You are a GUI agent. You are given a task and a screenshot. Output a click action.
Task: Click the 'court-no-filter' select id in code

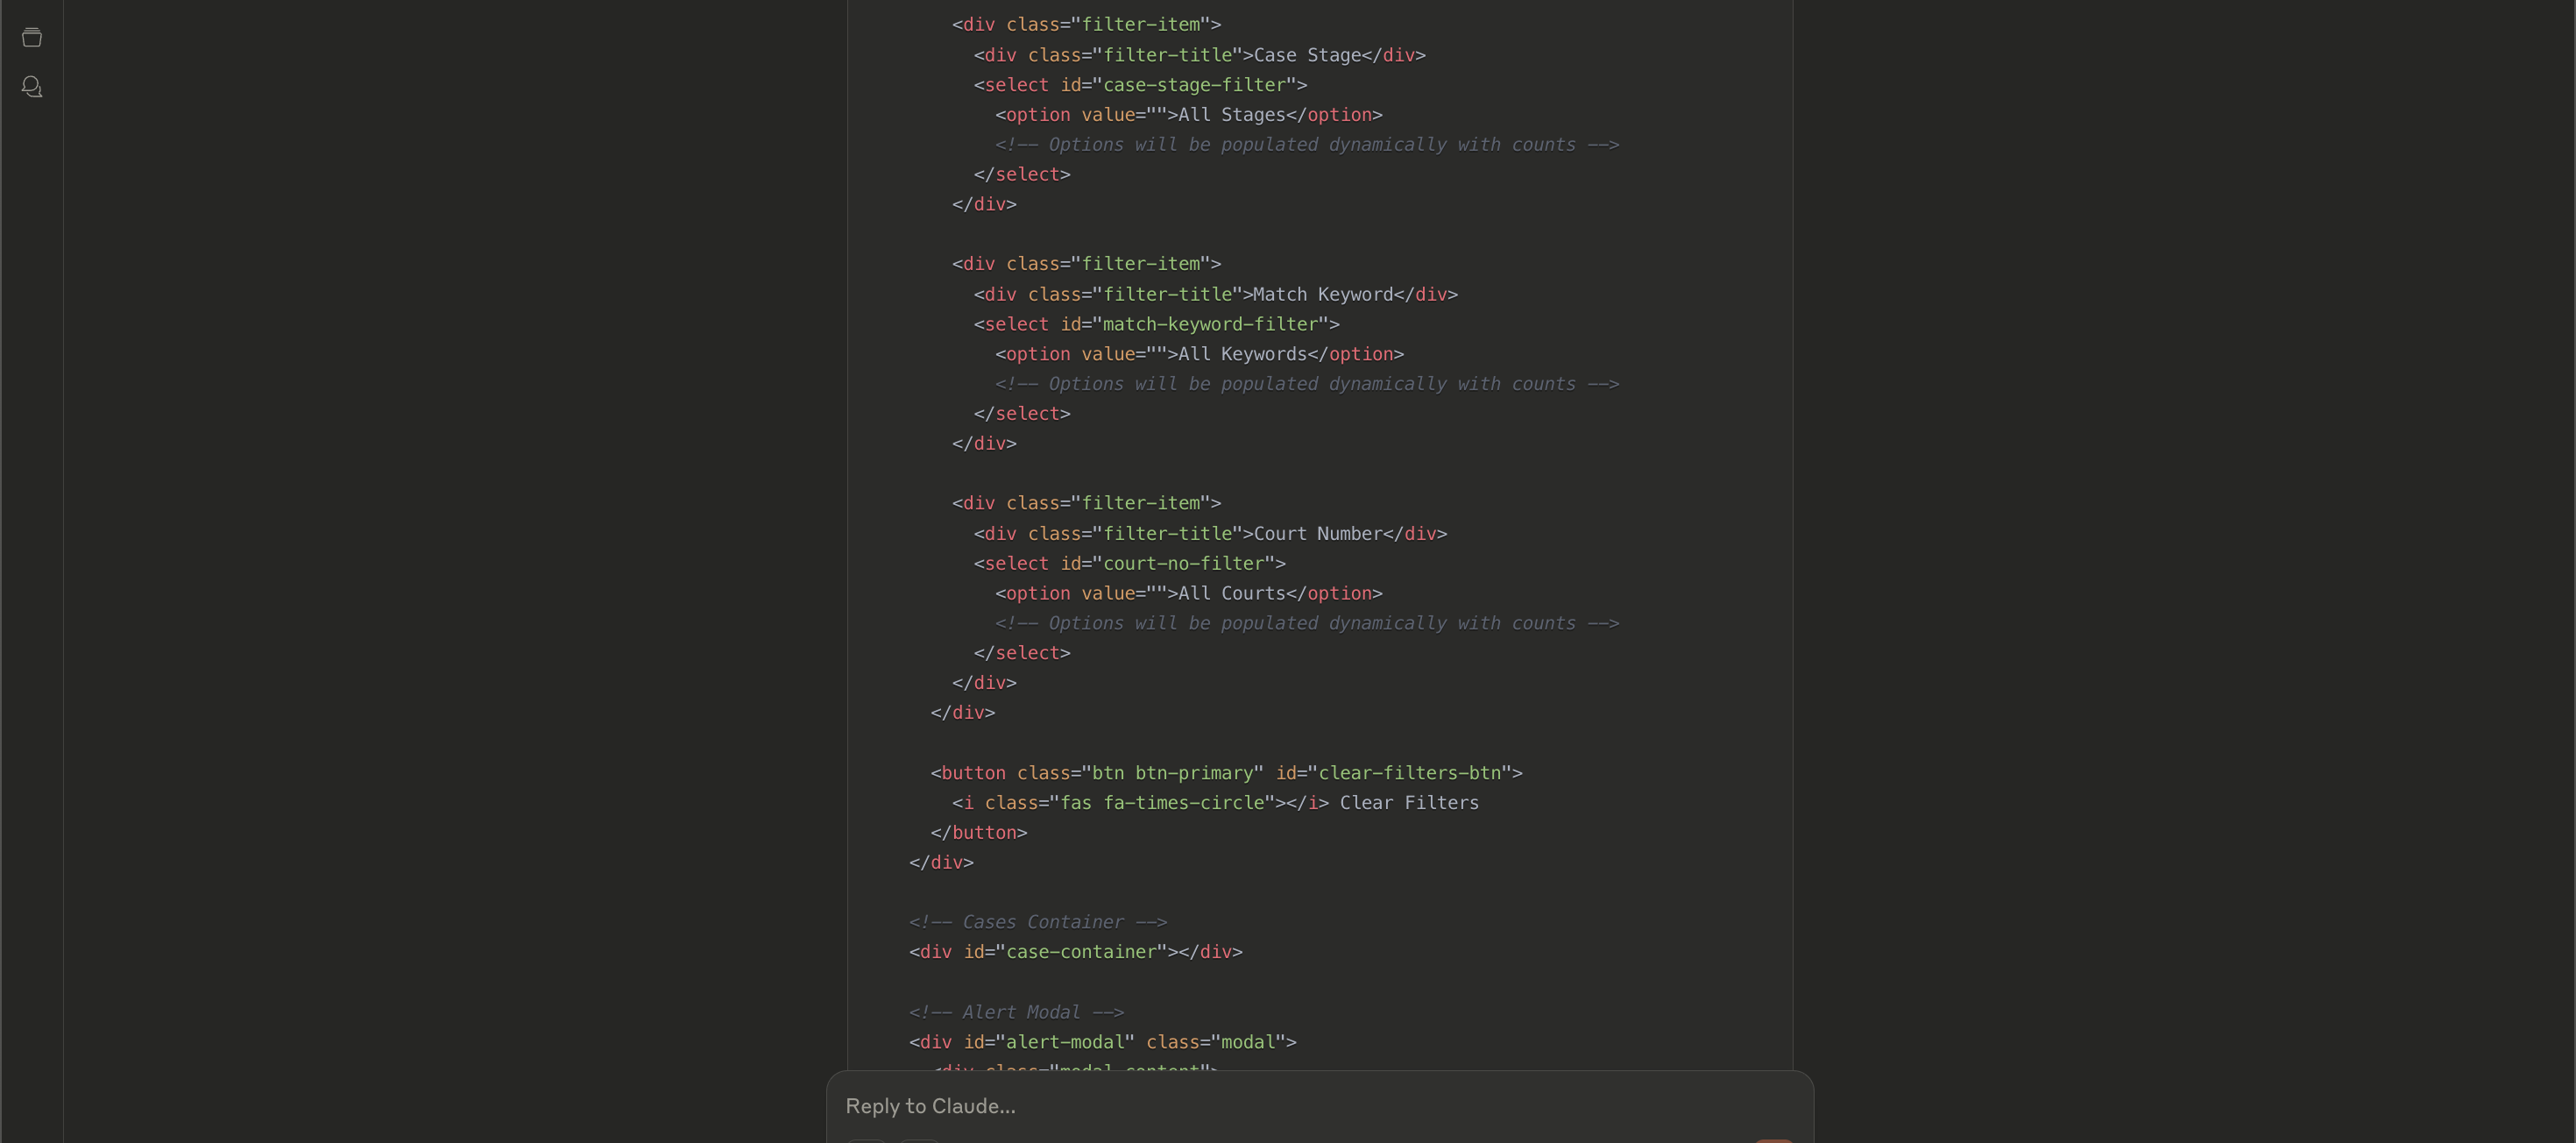point(1183,563)
